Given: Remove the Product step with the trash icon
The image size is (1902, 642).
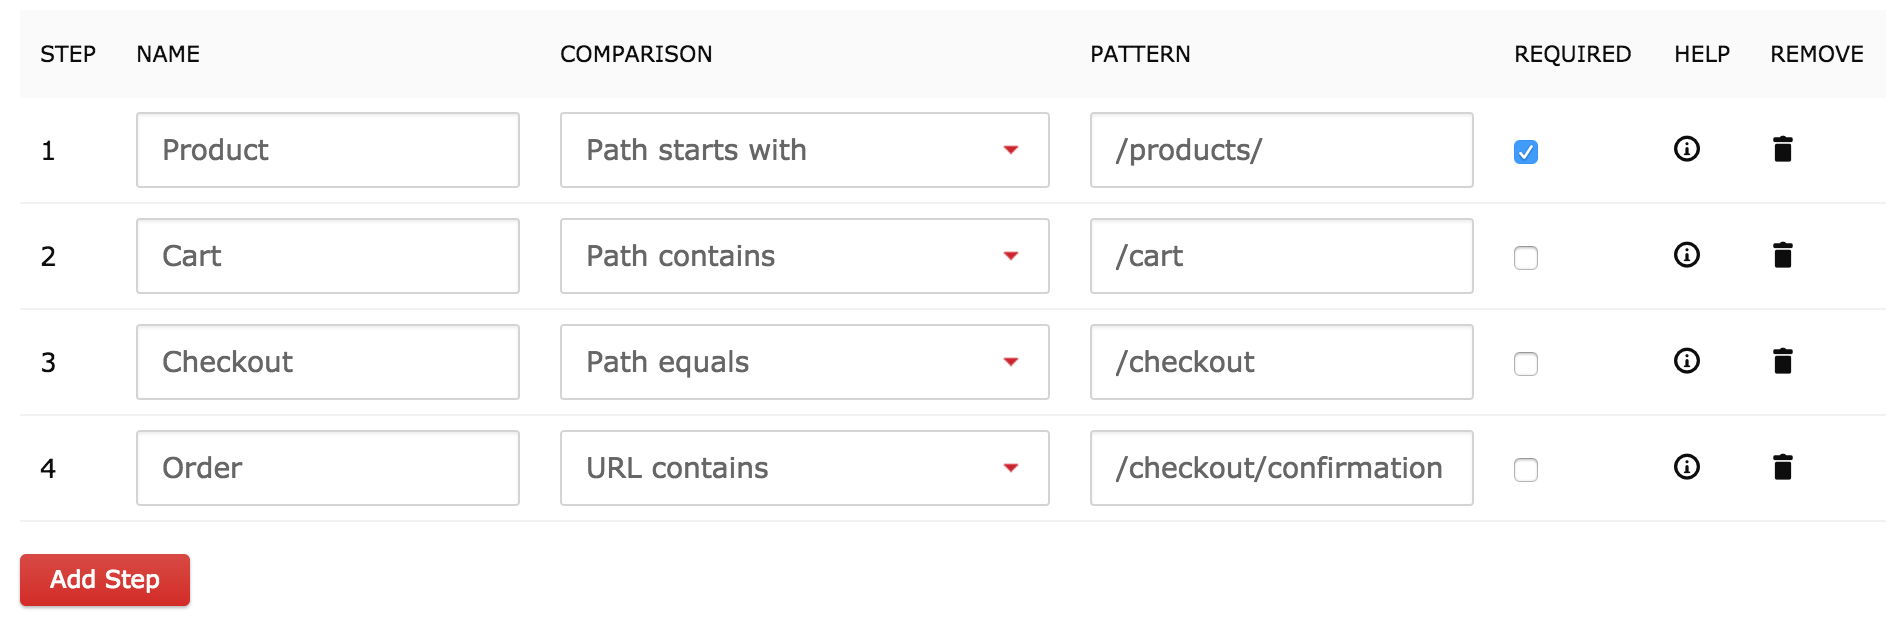Looking at the screenshot, I should coord(1783,150).
